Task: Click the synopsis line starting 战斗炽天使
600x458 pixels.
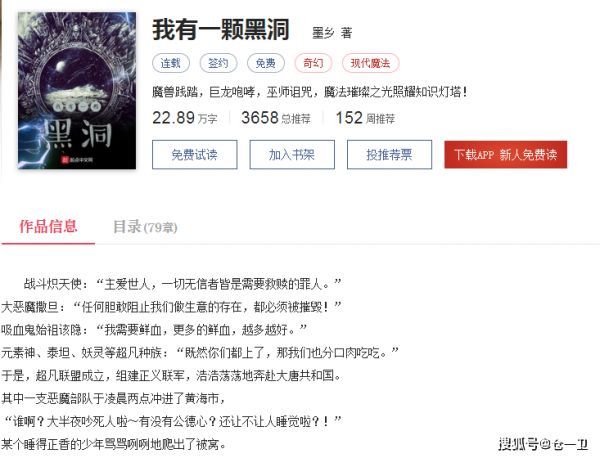Action: coord(183,284)
